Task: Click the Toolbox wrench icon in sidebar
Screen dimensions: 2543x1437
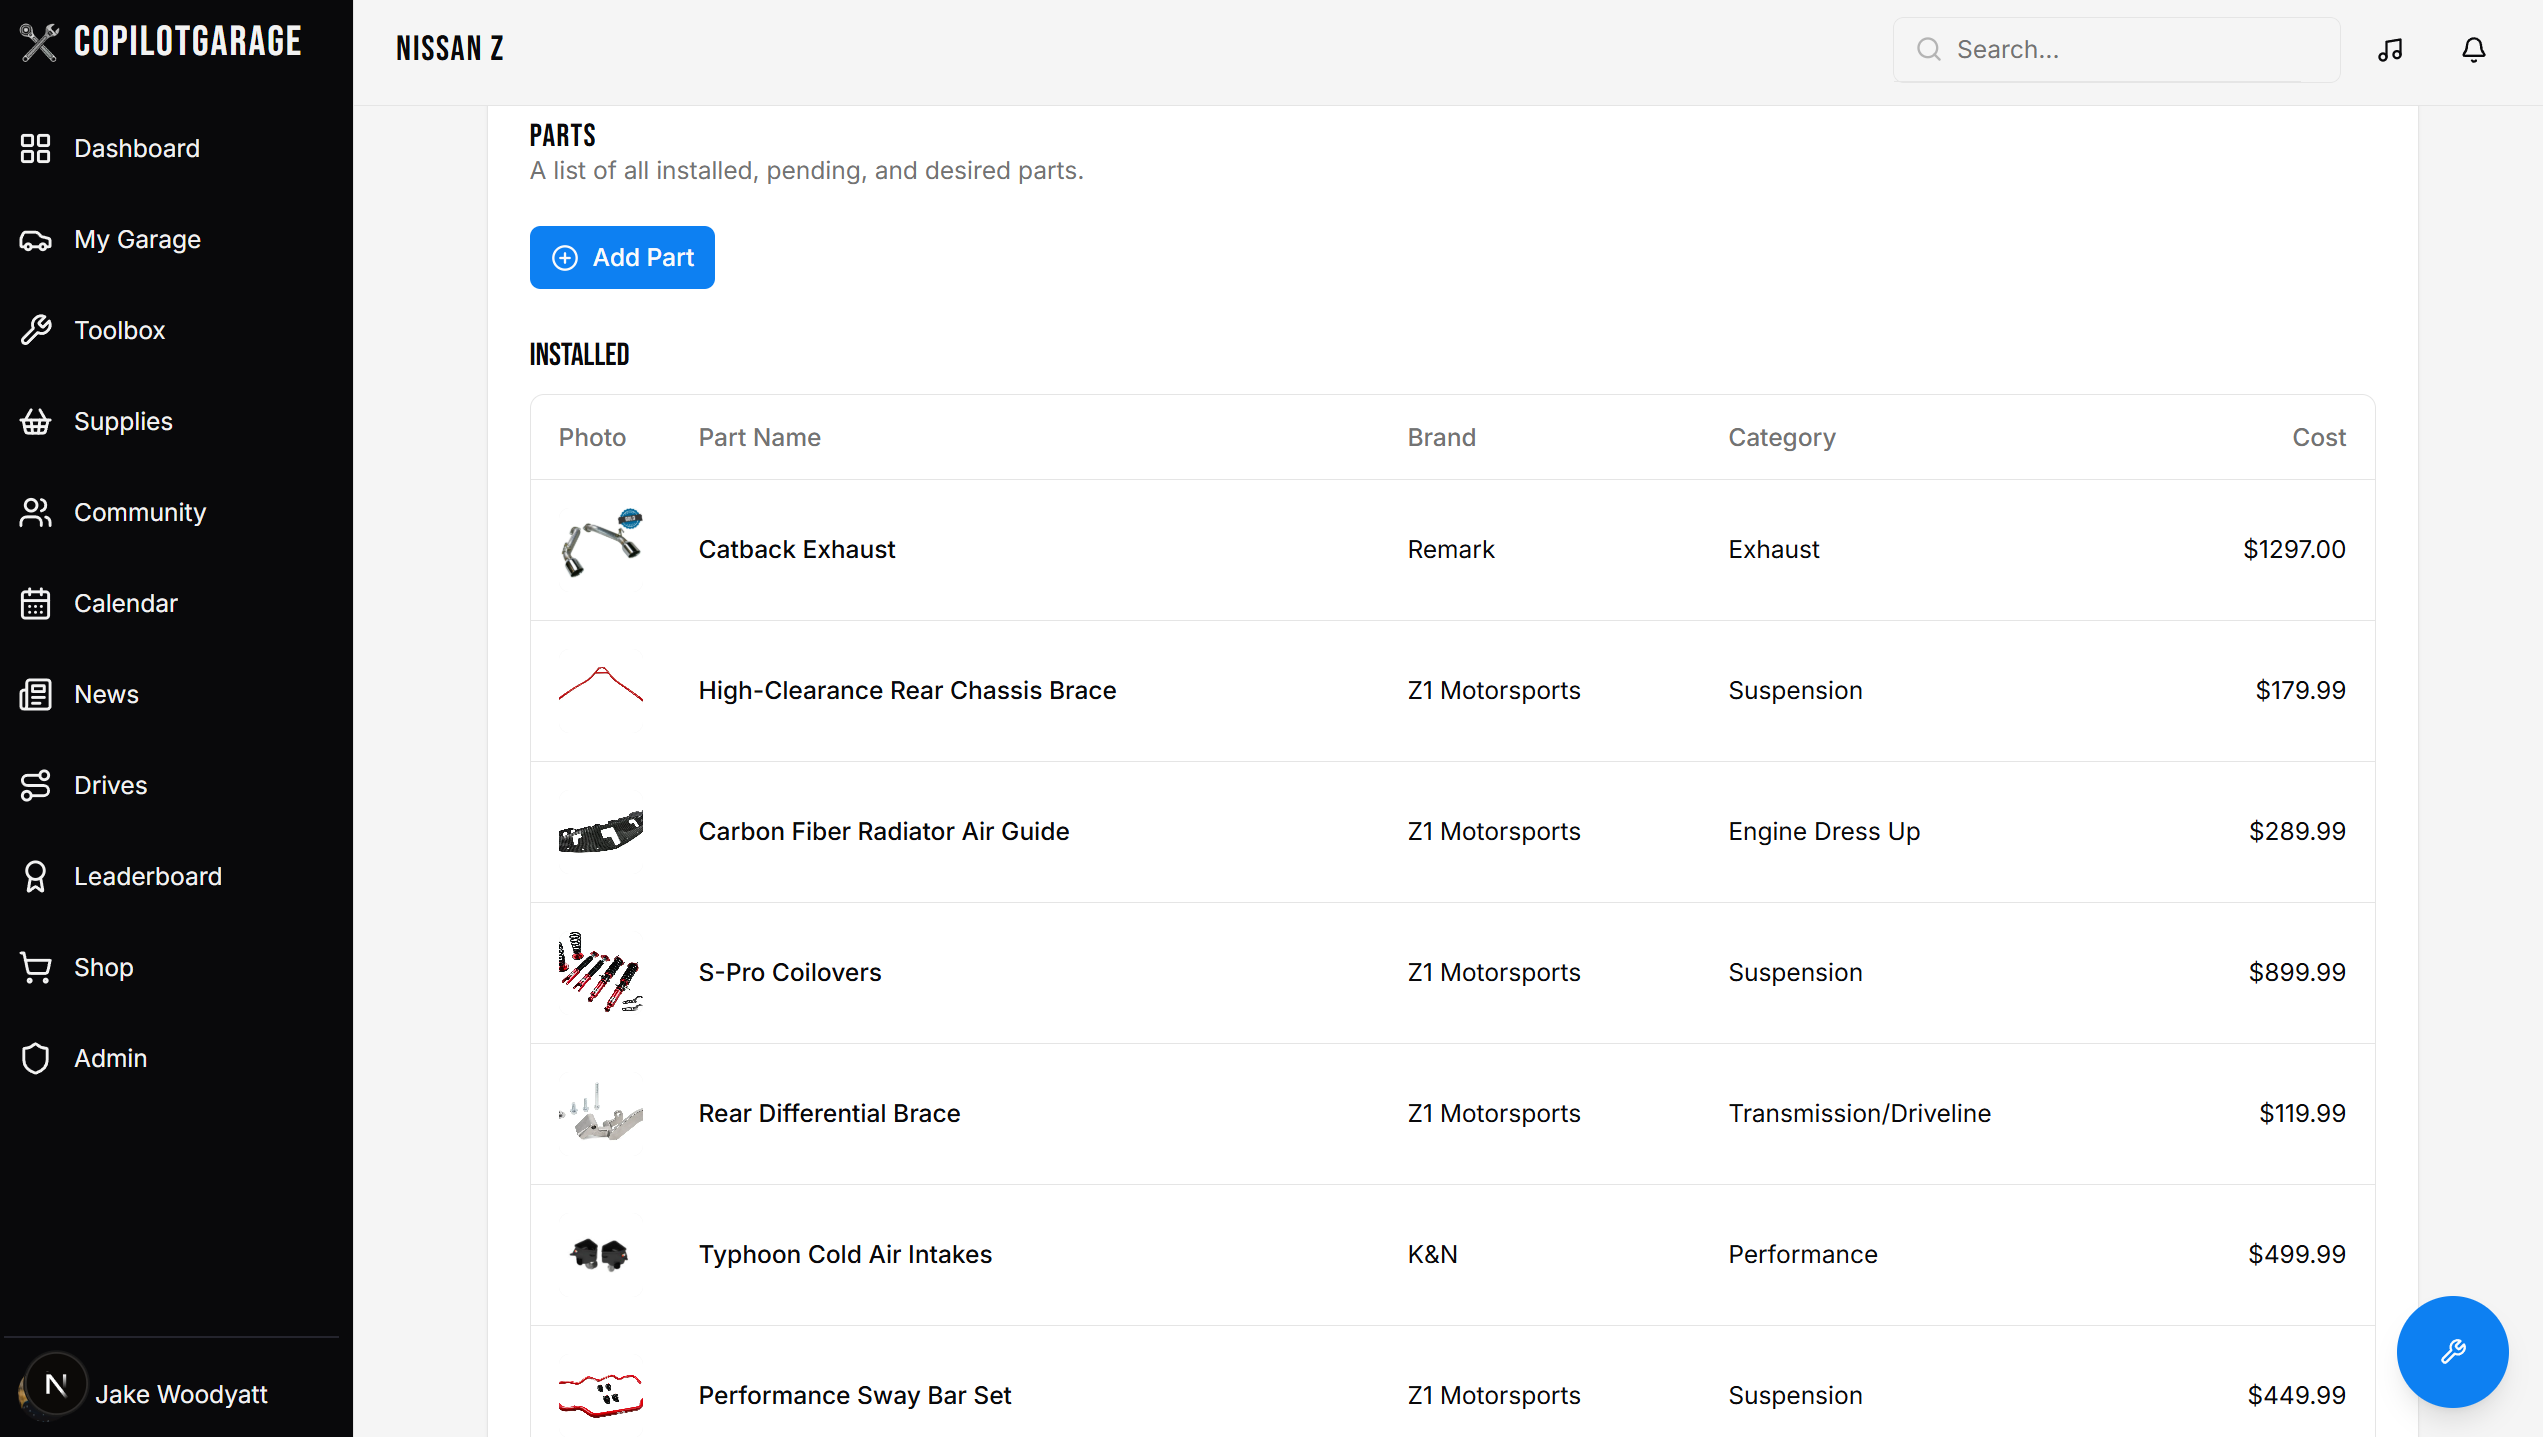Action: pyautogui.click(x=36, y=330)
